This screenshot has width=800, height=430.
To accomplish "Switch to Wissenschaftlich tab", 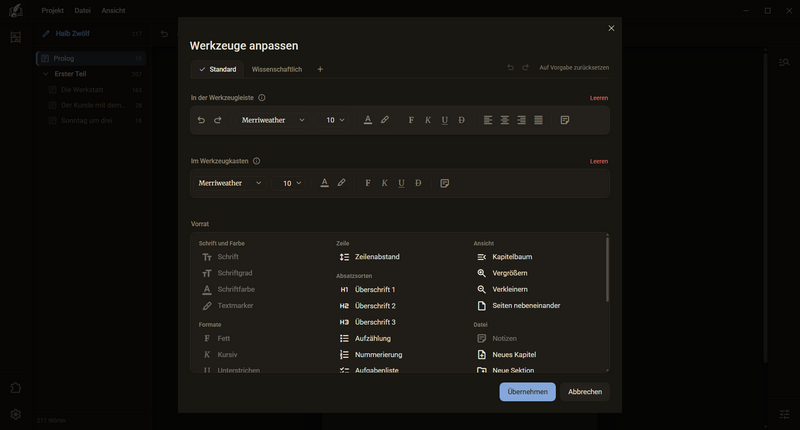I will 277,69.
